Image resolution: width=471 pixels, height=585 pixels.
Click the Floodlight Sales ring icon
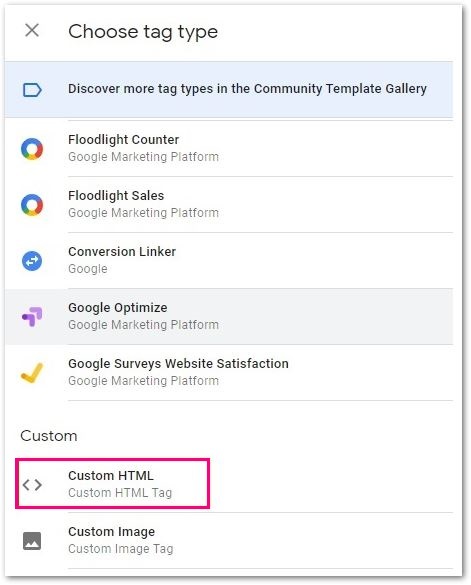pyautogui.click(x=32, y=205)
